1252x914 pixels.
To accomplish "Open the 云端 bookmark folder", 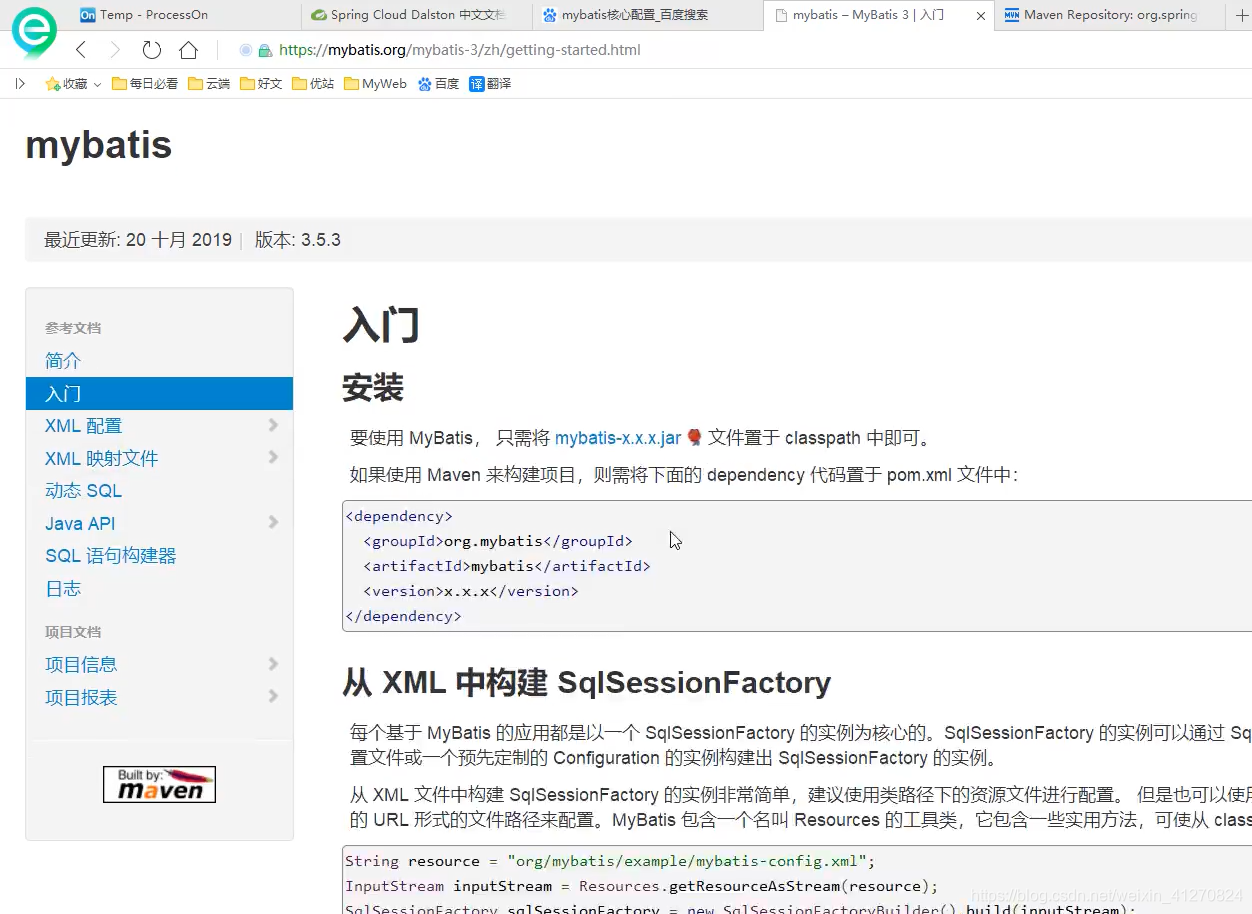I will [209, 84].
